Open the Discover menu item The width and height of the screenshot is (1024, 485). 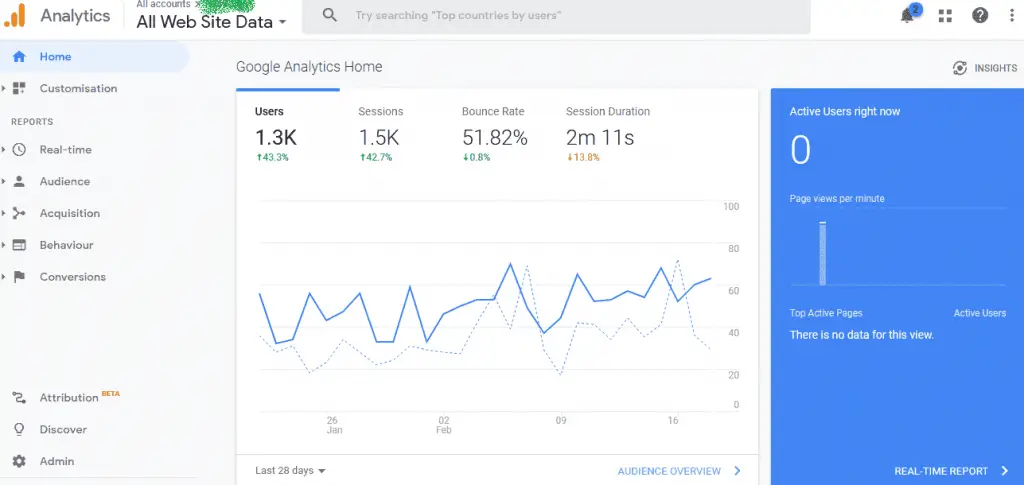[x=63, y=430]
